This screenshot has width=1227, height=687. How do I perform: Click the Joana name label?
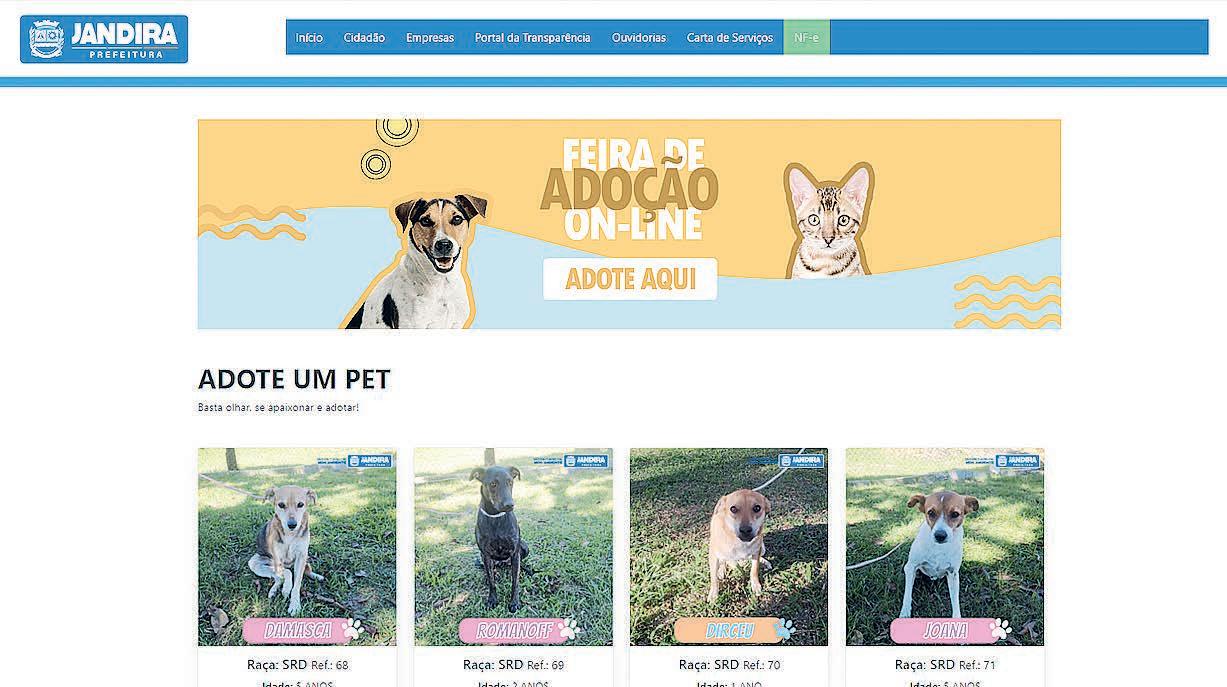pos(945,631)
